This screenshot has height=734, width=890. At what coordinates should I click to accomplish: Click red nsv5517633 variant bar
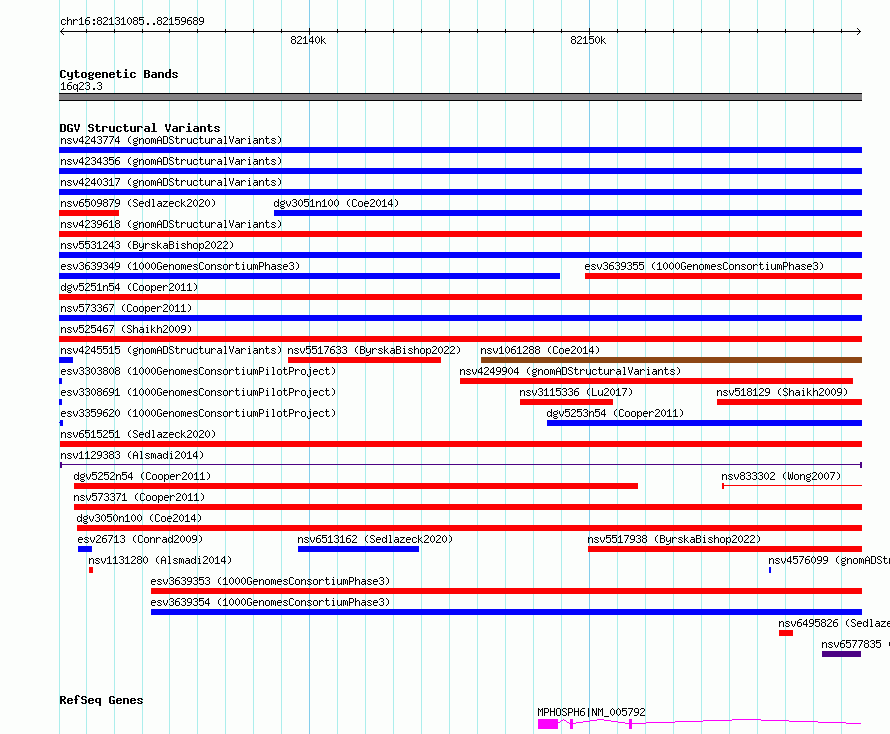coord(364,360)
